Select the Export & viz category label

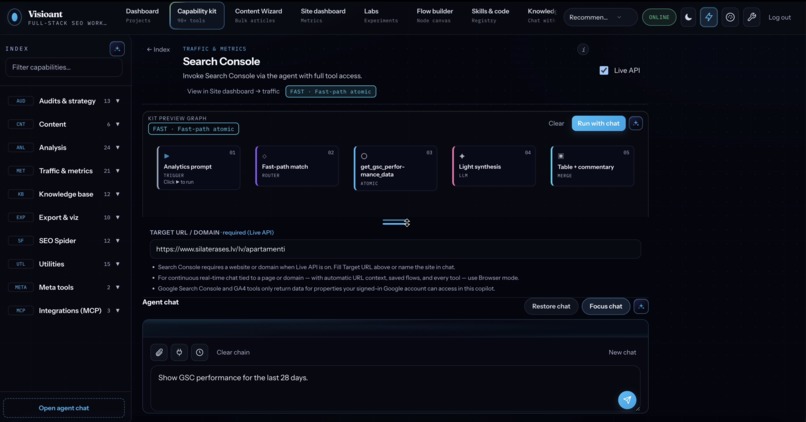[58, 217]
